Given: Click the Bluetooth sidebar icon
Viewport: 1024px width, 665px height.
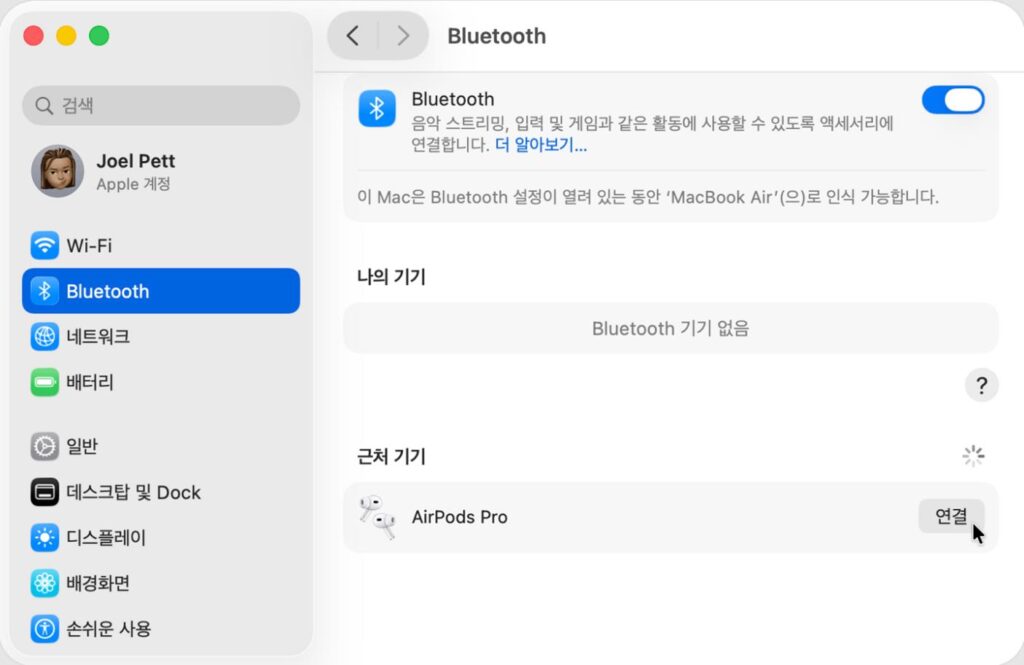Looking at the screenshot, I should pos(44,291).
